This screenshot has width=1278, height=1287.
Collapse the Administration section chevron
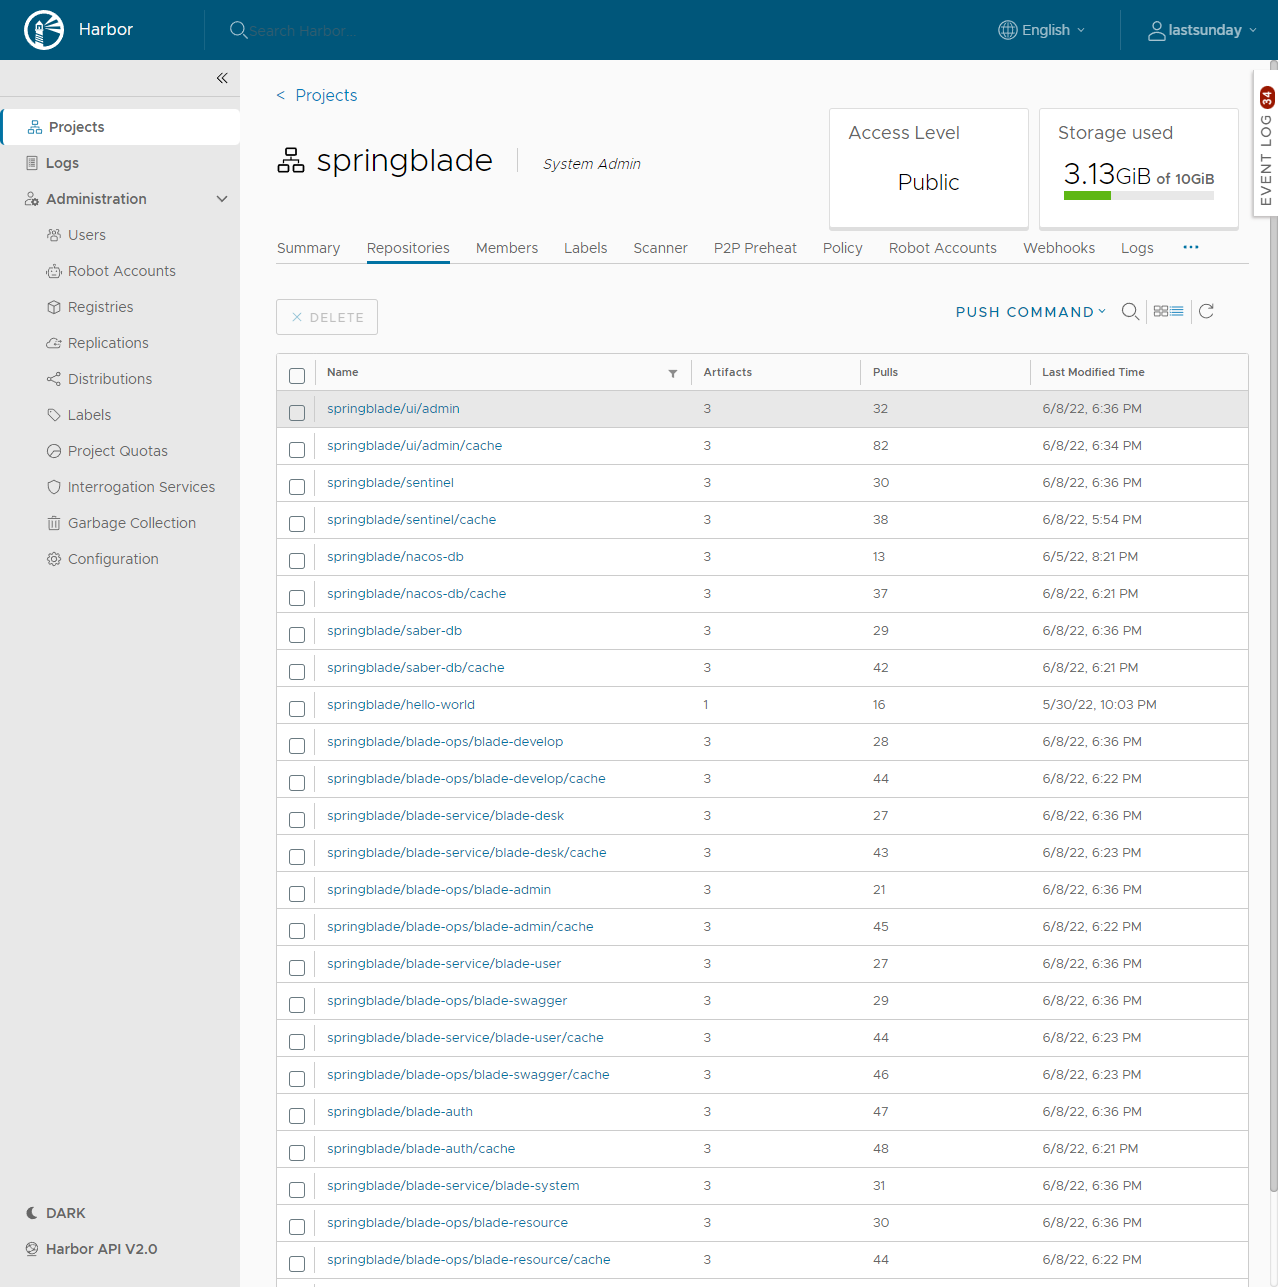[222, 199]
